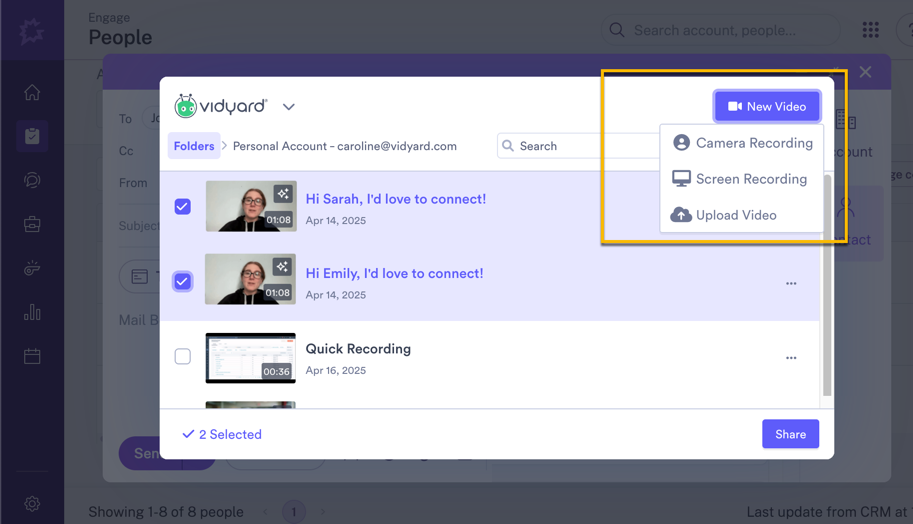Click the Quick Recording thumbnail
Screen dimensions: 913x524
click(x=250, y=358)
